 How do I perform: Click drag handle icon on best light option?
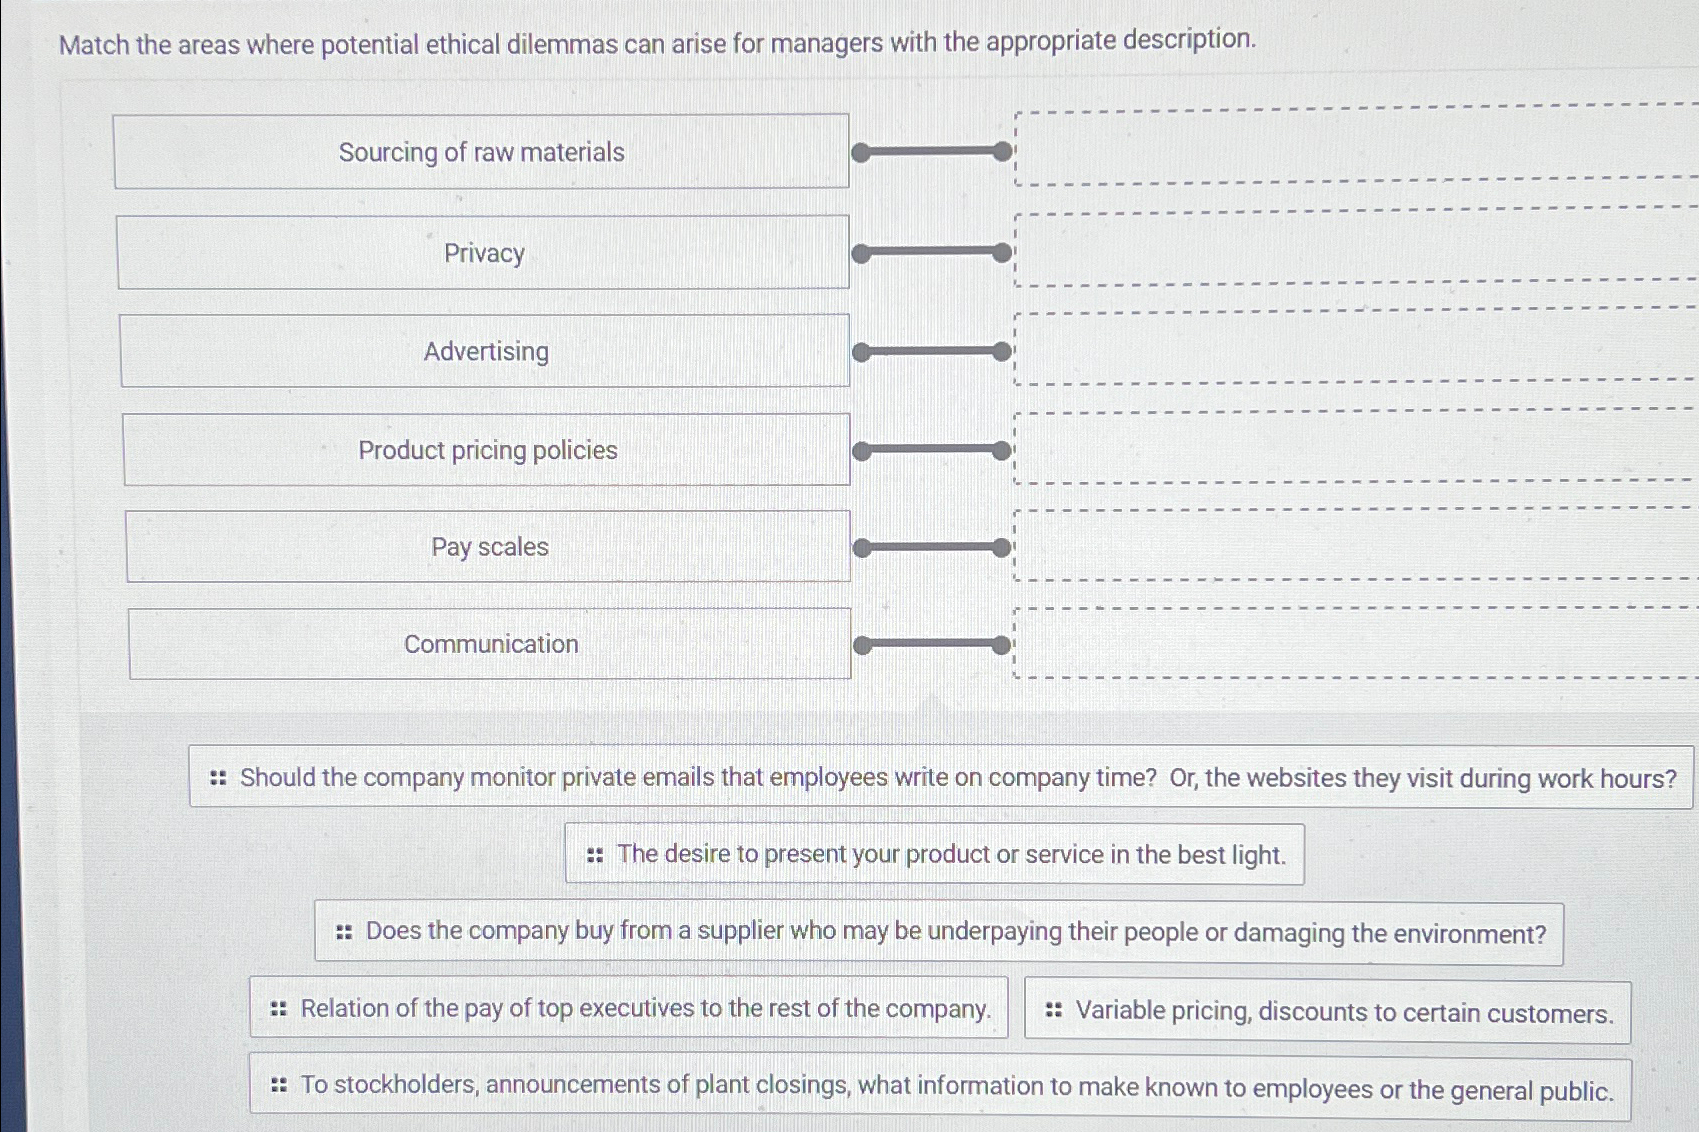point(595,855)
